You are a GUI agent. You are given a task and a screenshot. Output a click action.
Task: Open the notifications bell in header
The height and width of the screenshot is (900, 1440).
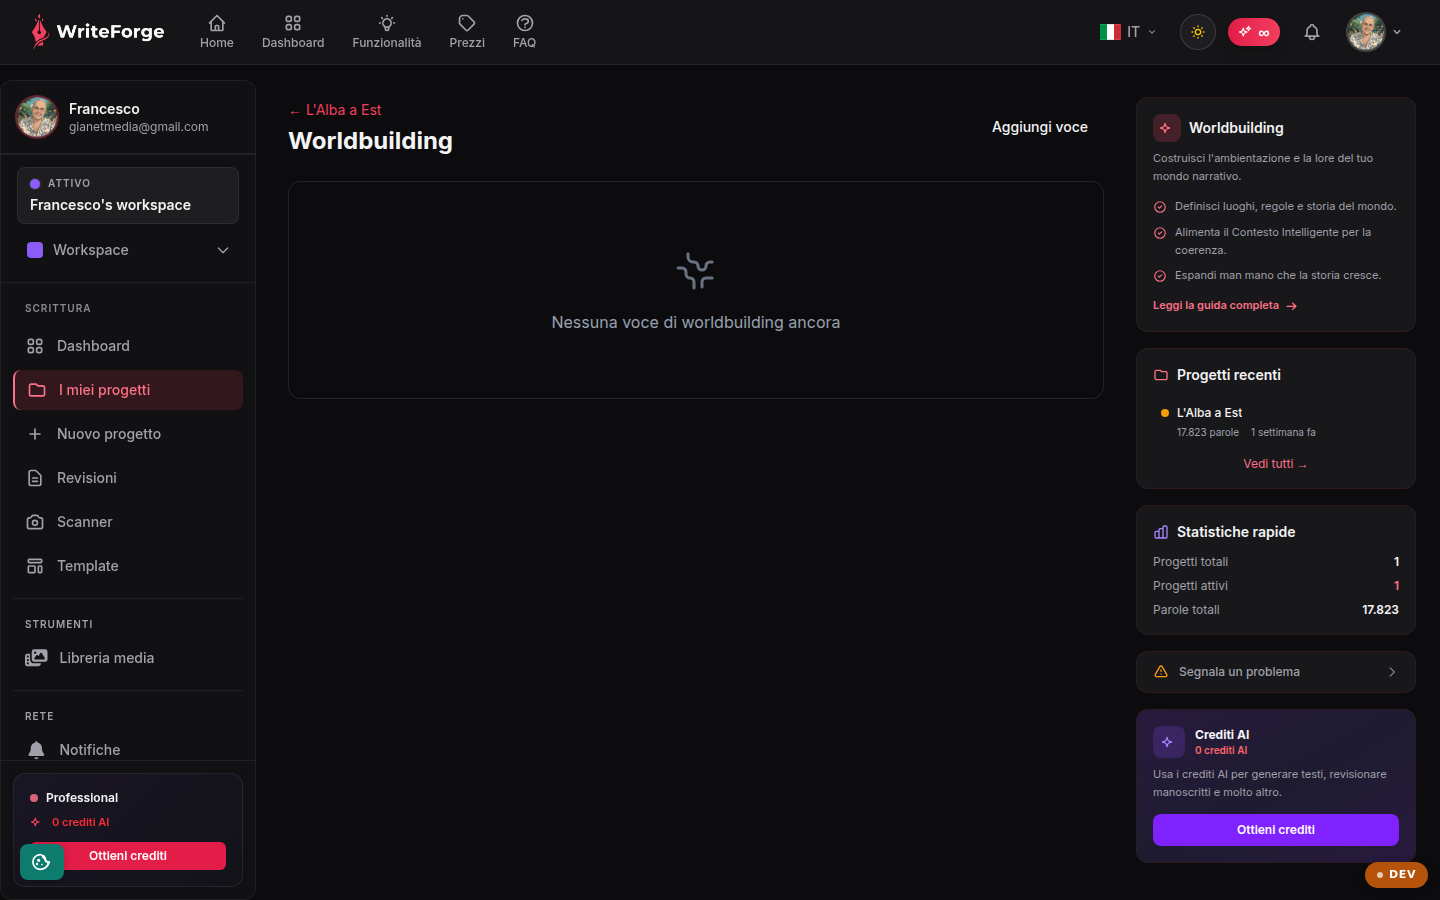click(1312, 32)
